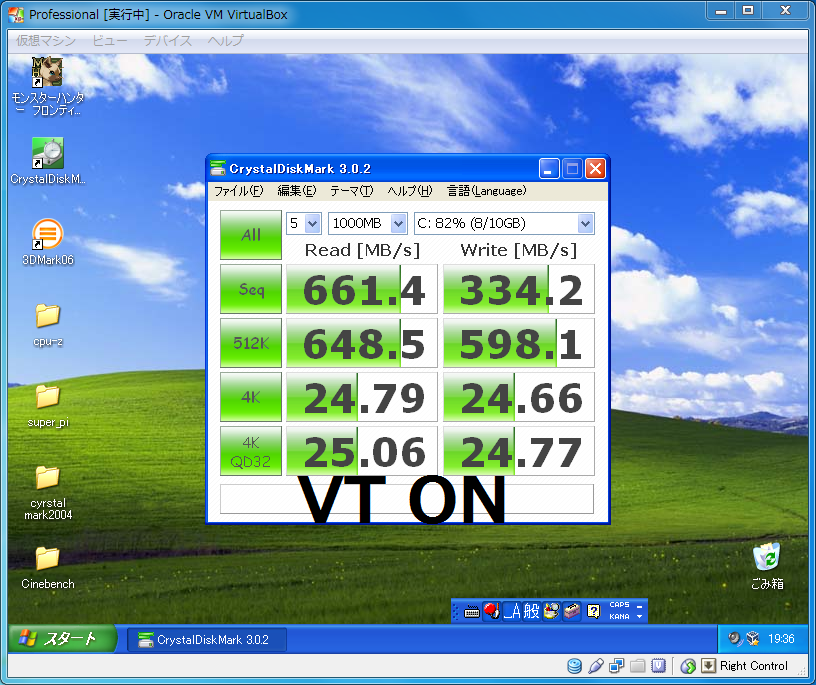The height and width of the screenshot is (685, 816).
Task: Start the 4K QD32 benchmark test
Action: click(x=251, y=451)
